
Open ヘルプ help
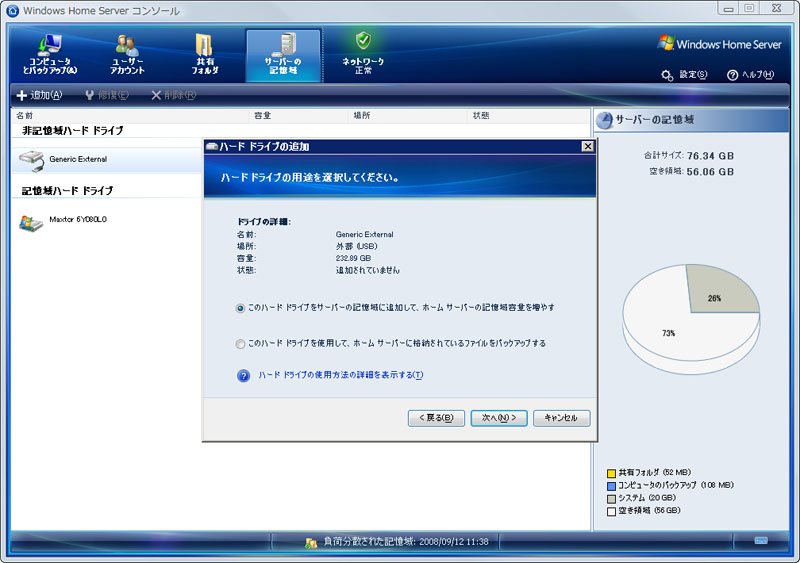(750, 75)
